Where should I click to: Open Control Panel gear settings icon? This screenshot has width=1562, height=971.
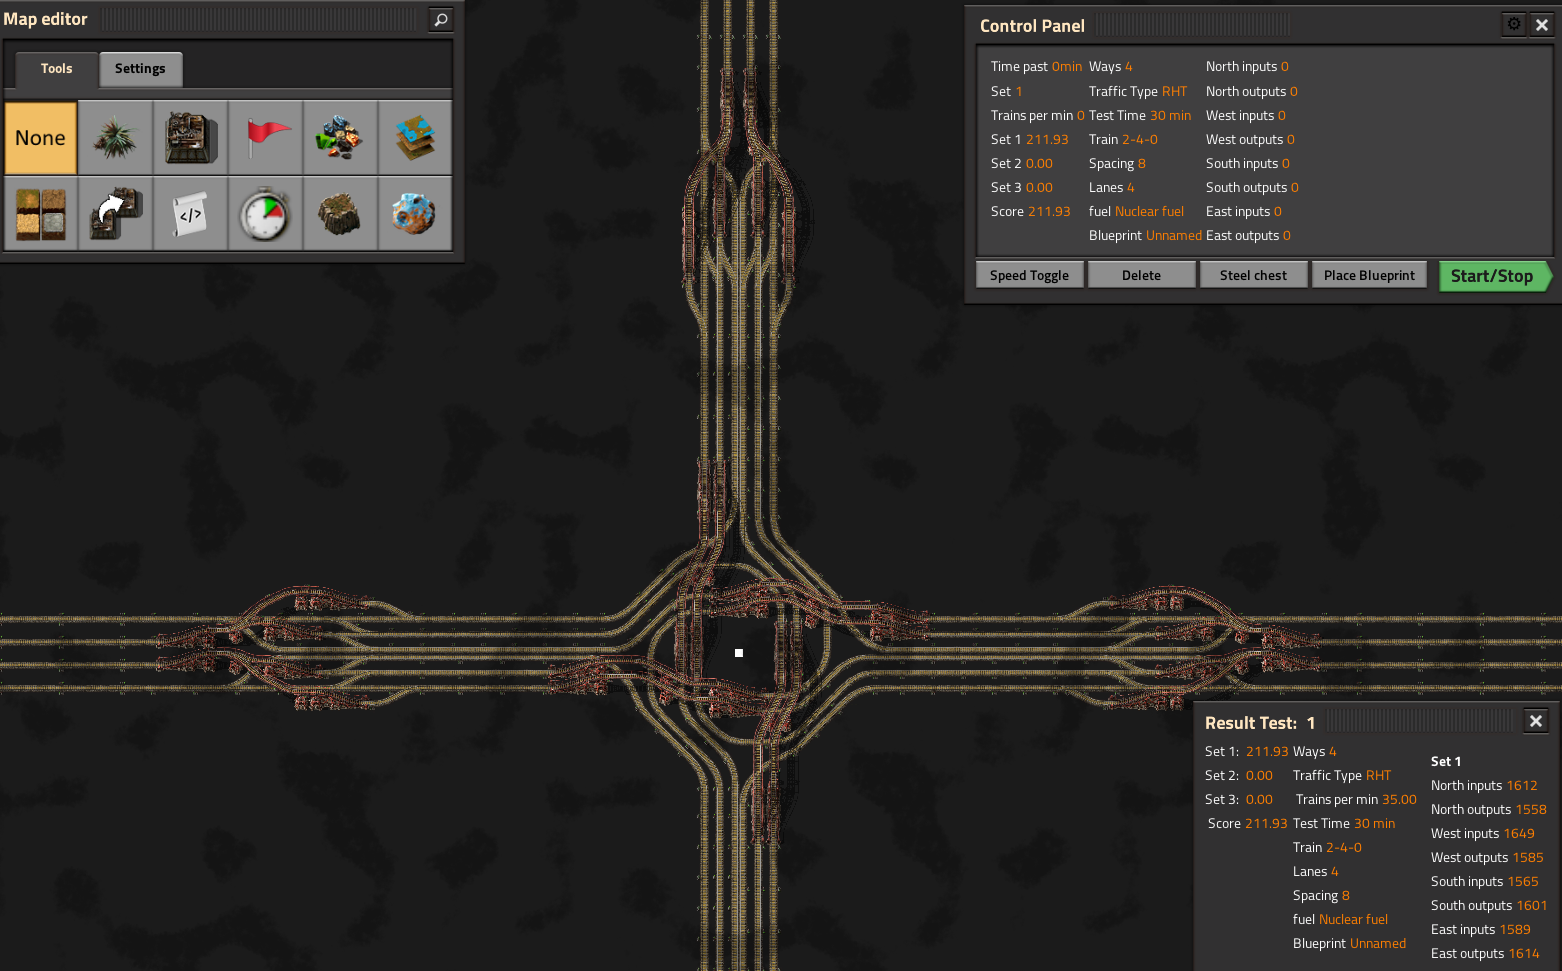coord(1514,24)
